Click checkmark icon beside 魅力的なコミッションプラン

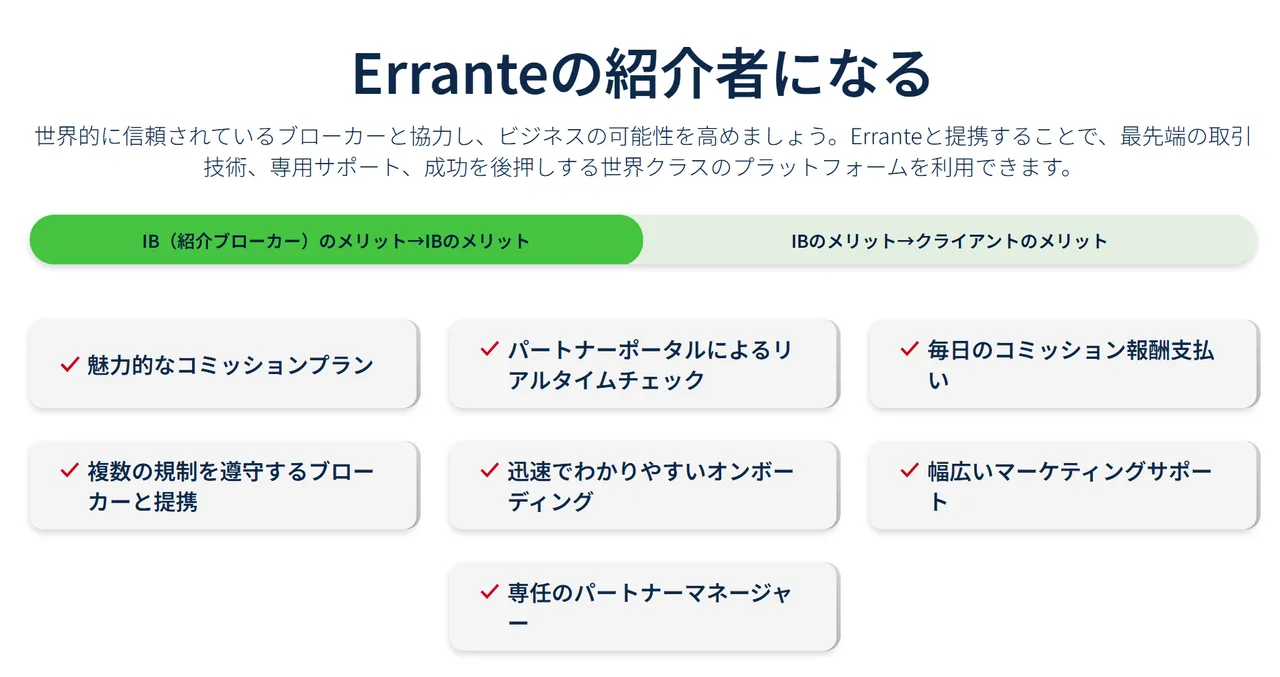69,364
